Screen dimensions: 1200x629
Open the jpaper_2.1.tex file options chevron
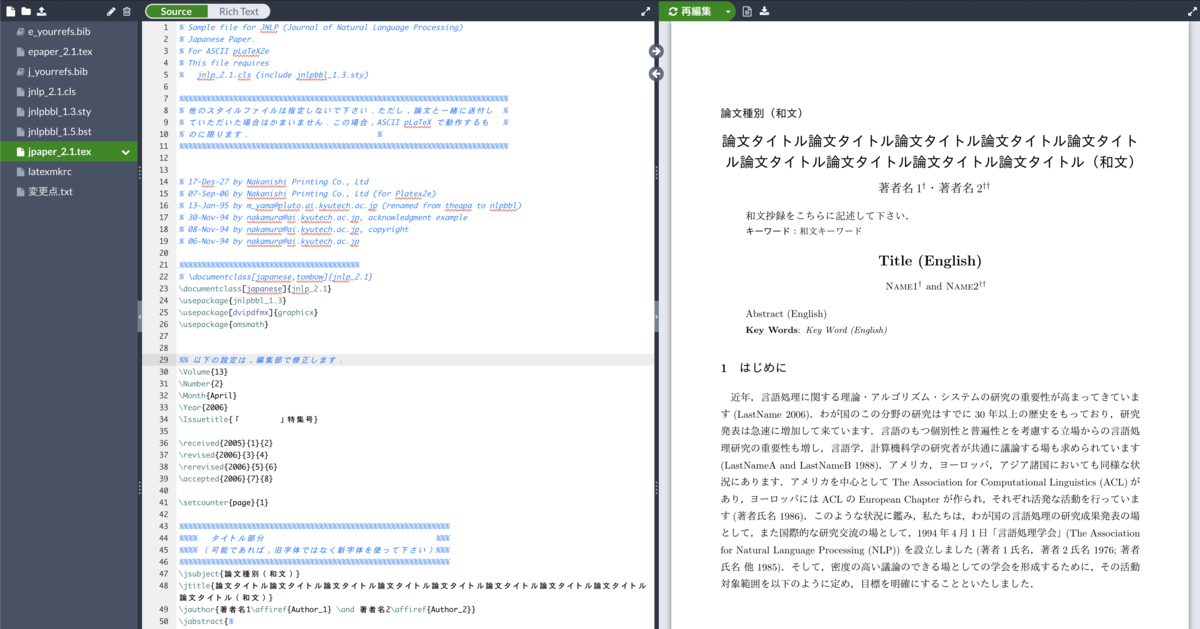[125, 152]
